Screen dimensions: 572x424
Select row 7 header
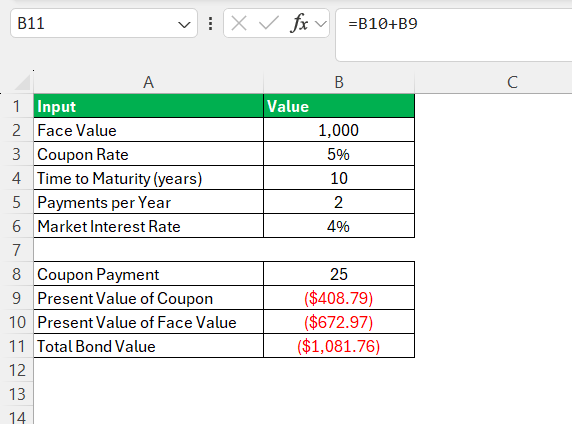click(x=16, y=250)
